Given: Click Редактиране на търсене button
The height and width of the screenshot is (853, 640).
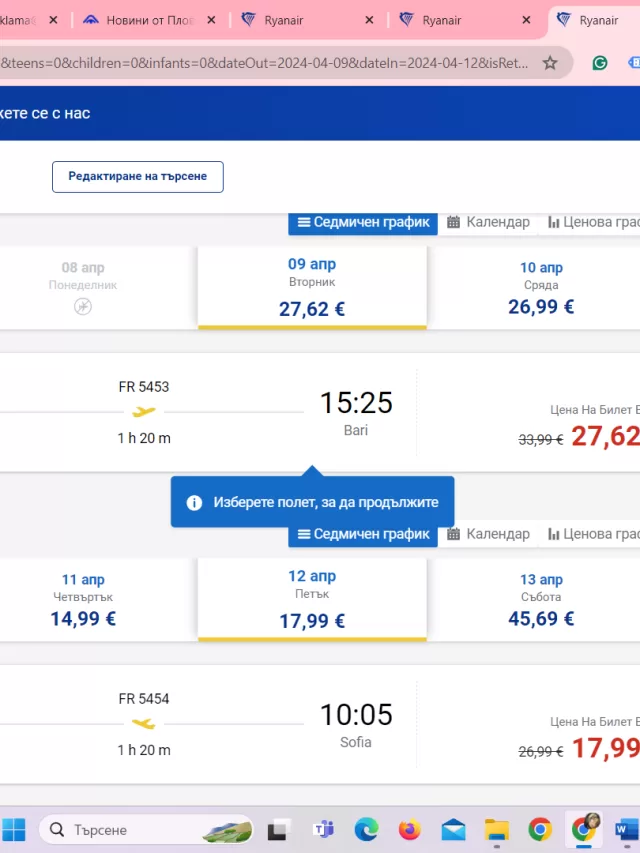Looking at the screenshot, I should (x=138, y=177).
